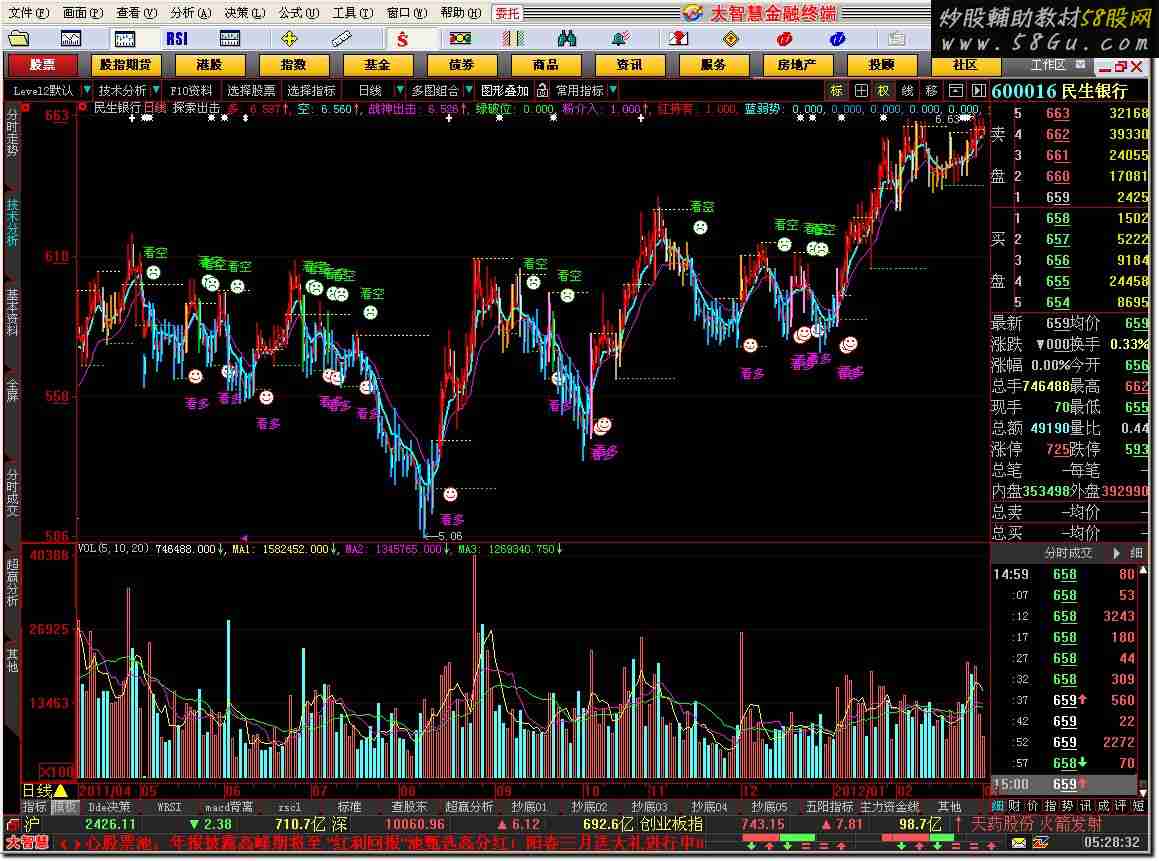Toggle the 图形叠加 overlay option
1159x861 pixels.
pyautogui.click(x=505, y=91)
